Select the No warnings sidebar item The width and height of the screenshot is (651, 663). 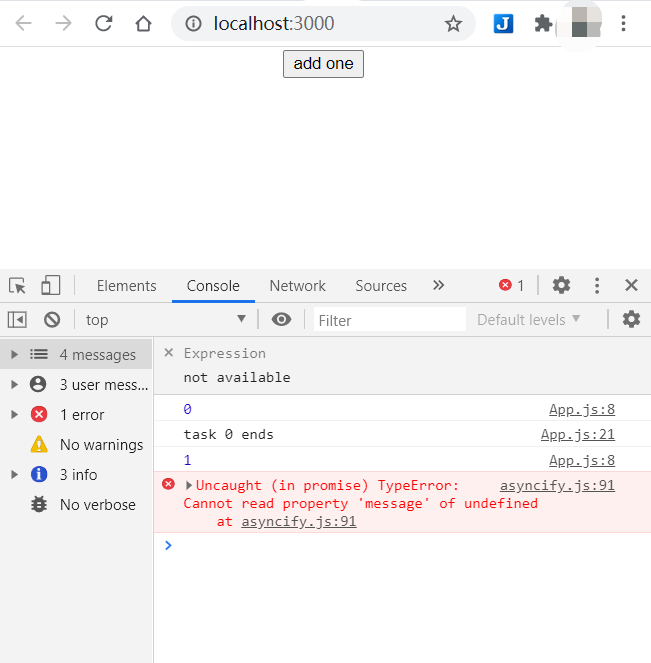[x=76, y=444]
